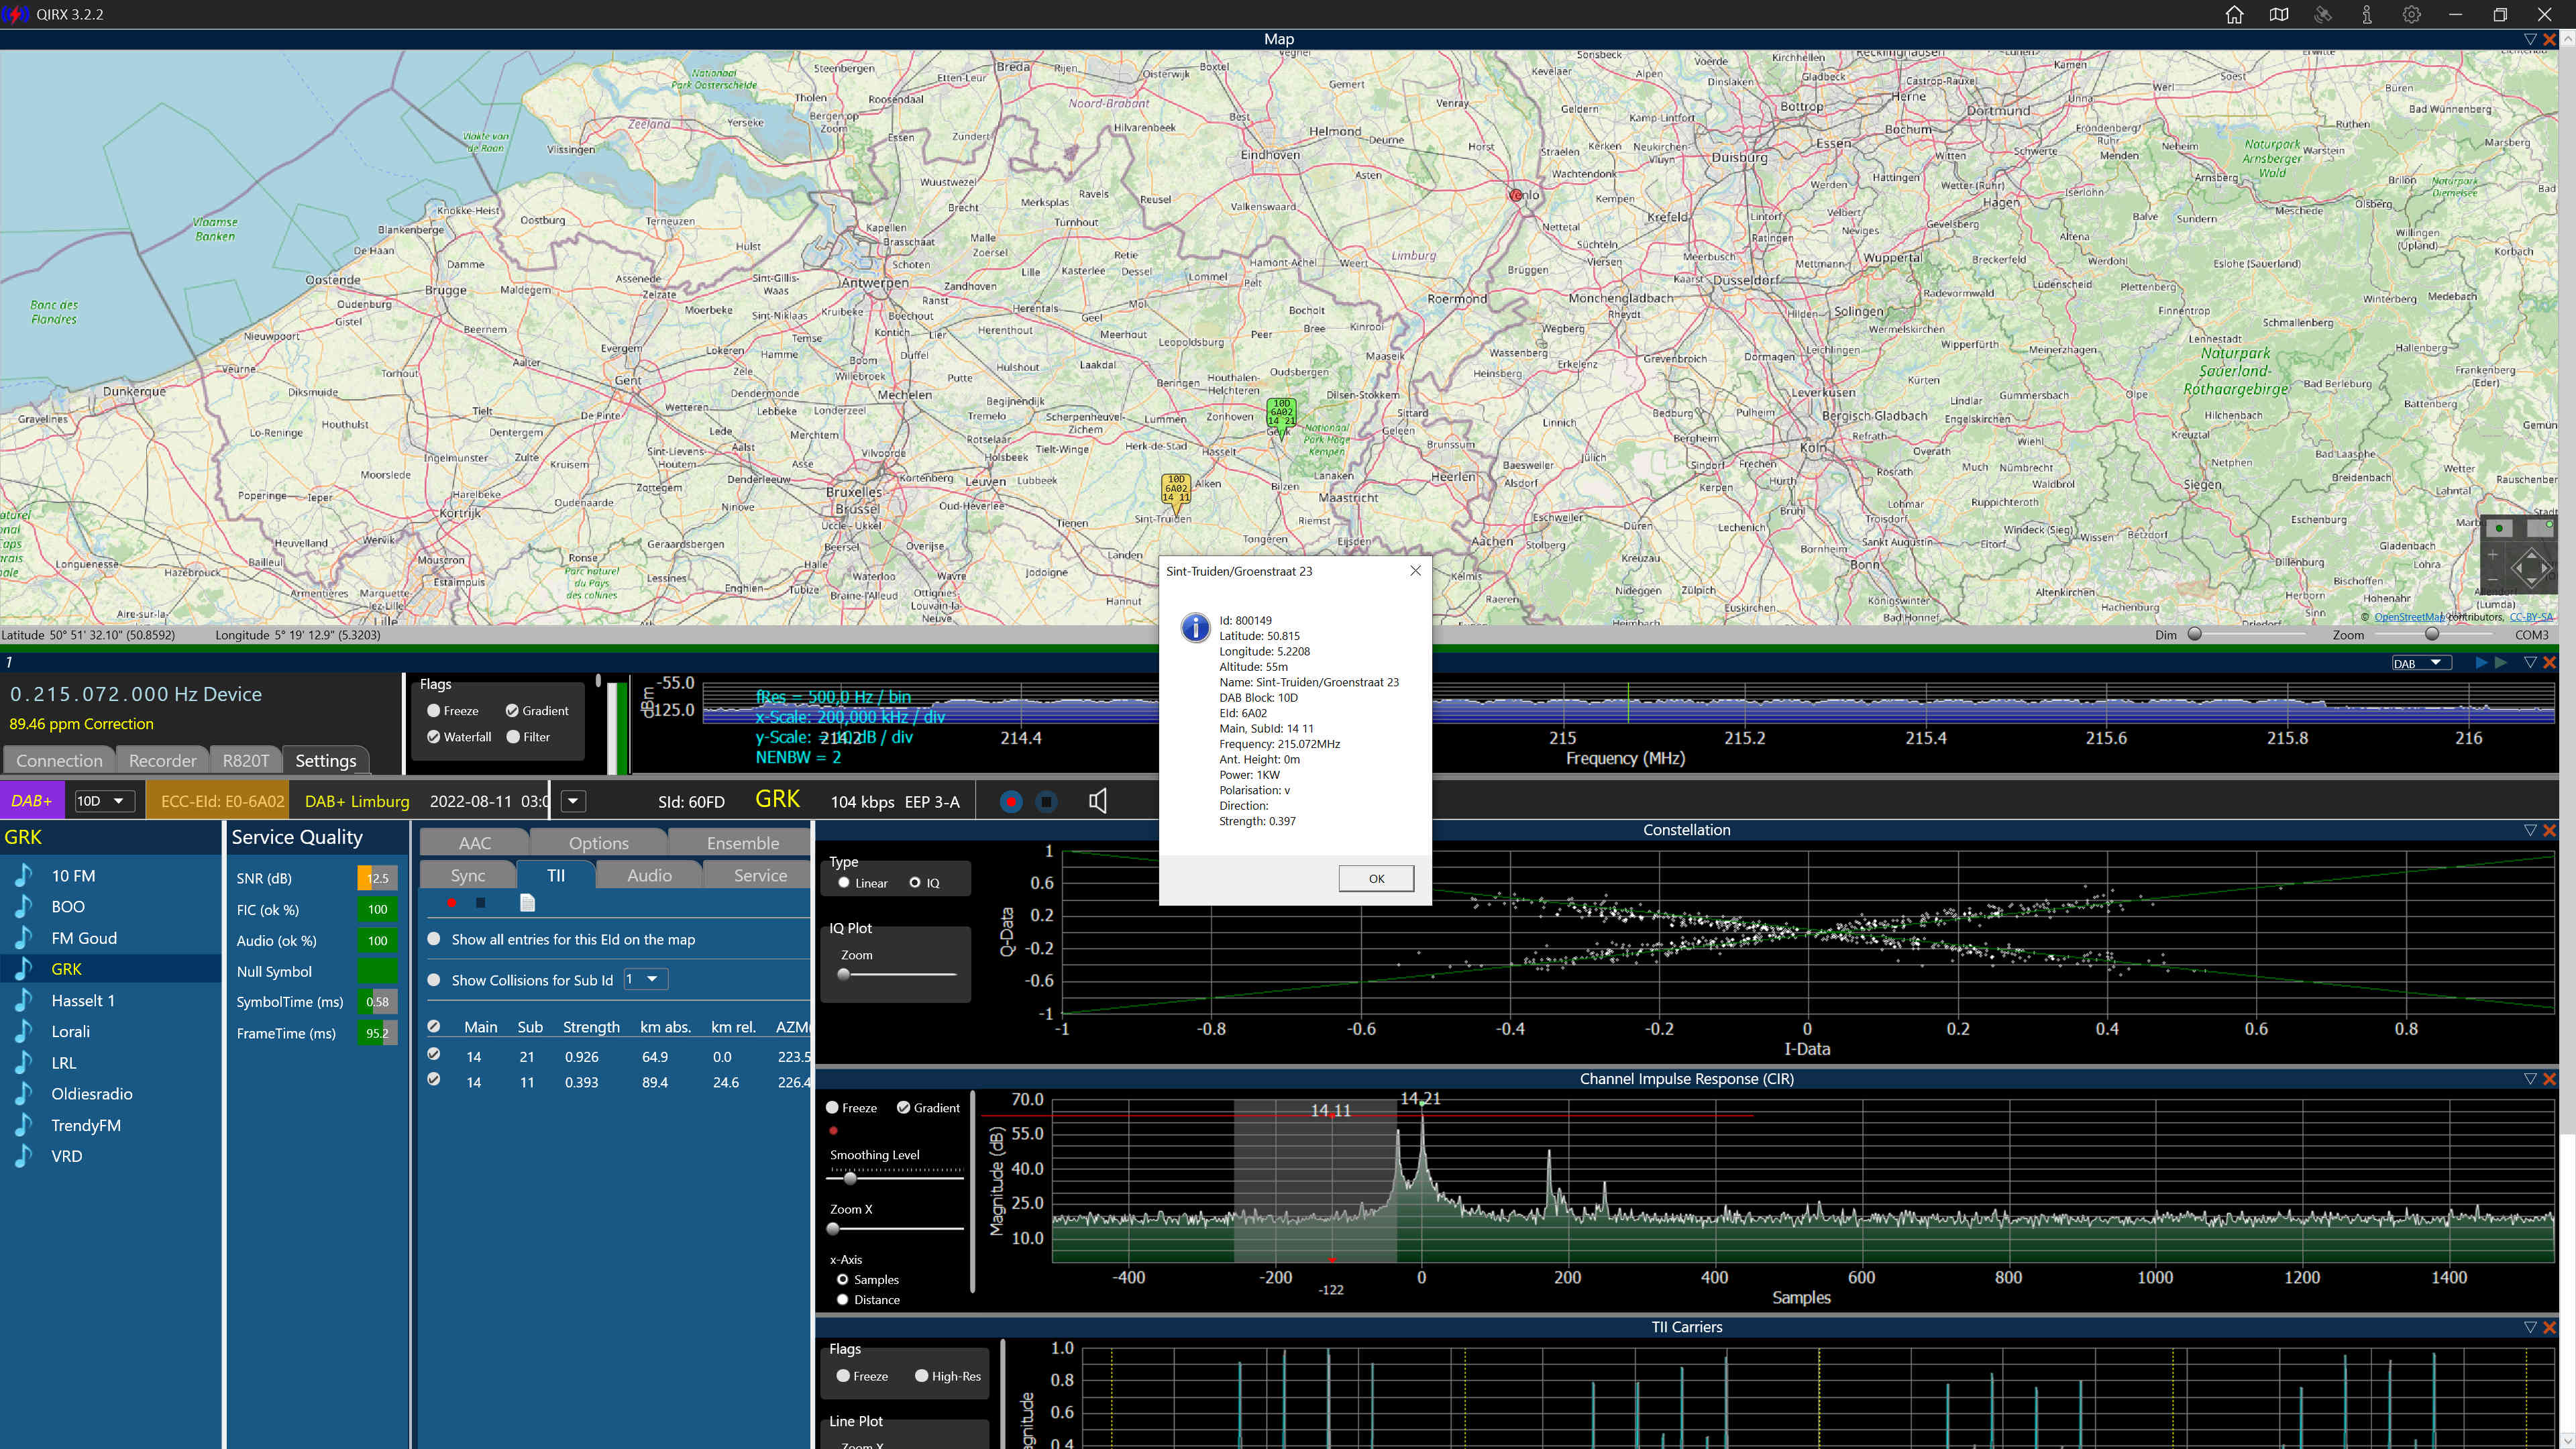Close the Sint-Truiden info dialog with X

(x=1415, y=571)
